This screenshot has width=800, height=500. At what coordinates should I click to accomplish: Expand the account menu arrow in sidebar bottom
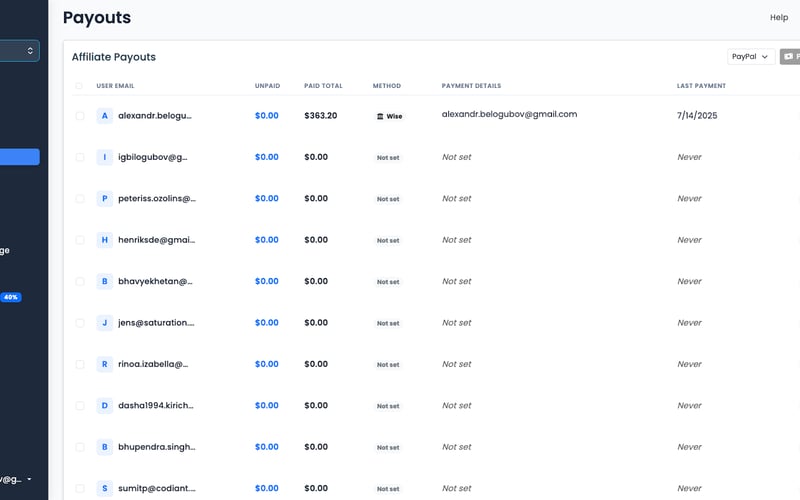pyautogui.click(x=29, y=479)
